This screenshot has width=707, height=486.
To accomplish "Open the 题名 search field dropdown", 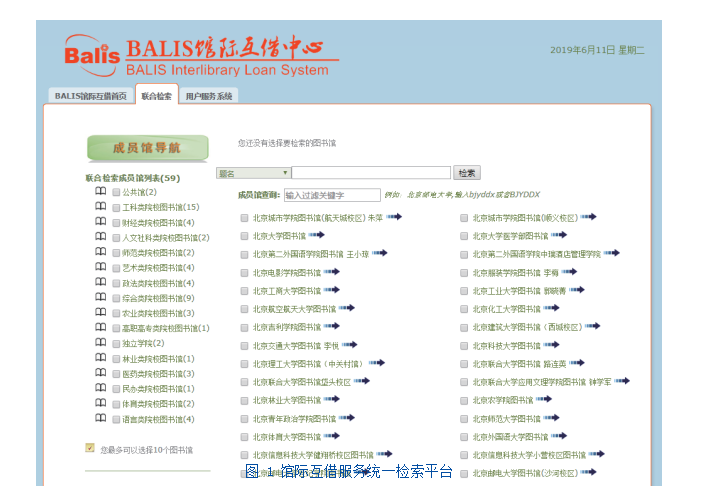I will 253,173.
